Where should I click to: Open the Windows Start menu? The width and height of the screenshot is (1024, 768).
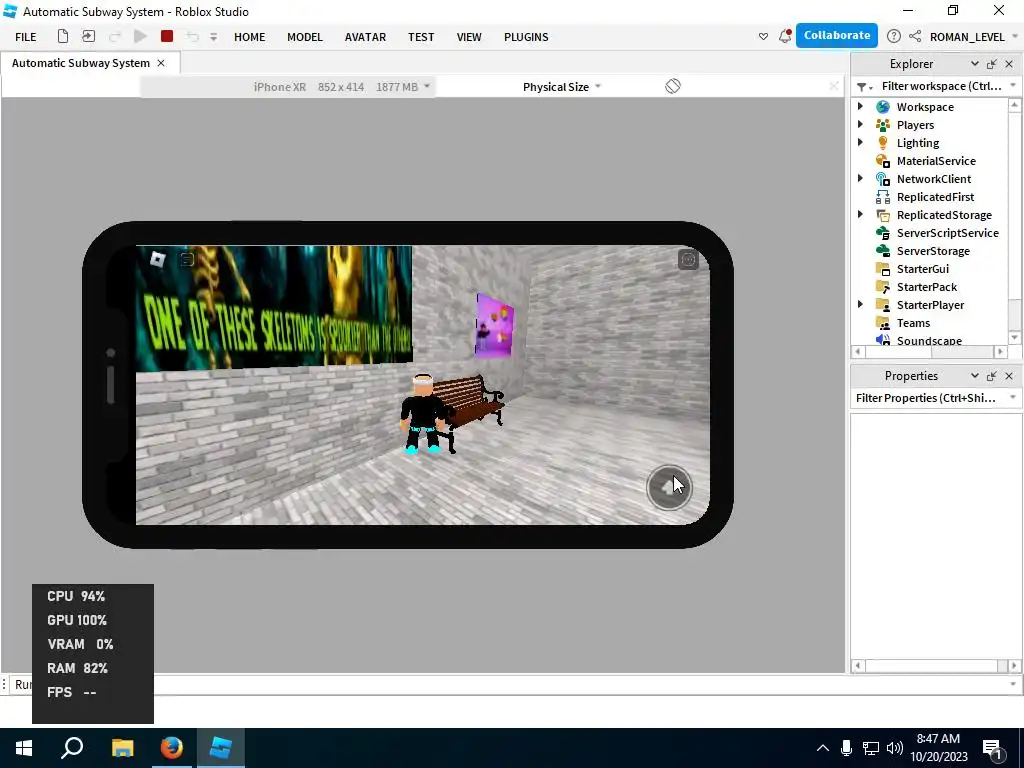pyautogui.click(x=24, y=748)
